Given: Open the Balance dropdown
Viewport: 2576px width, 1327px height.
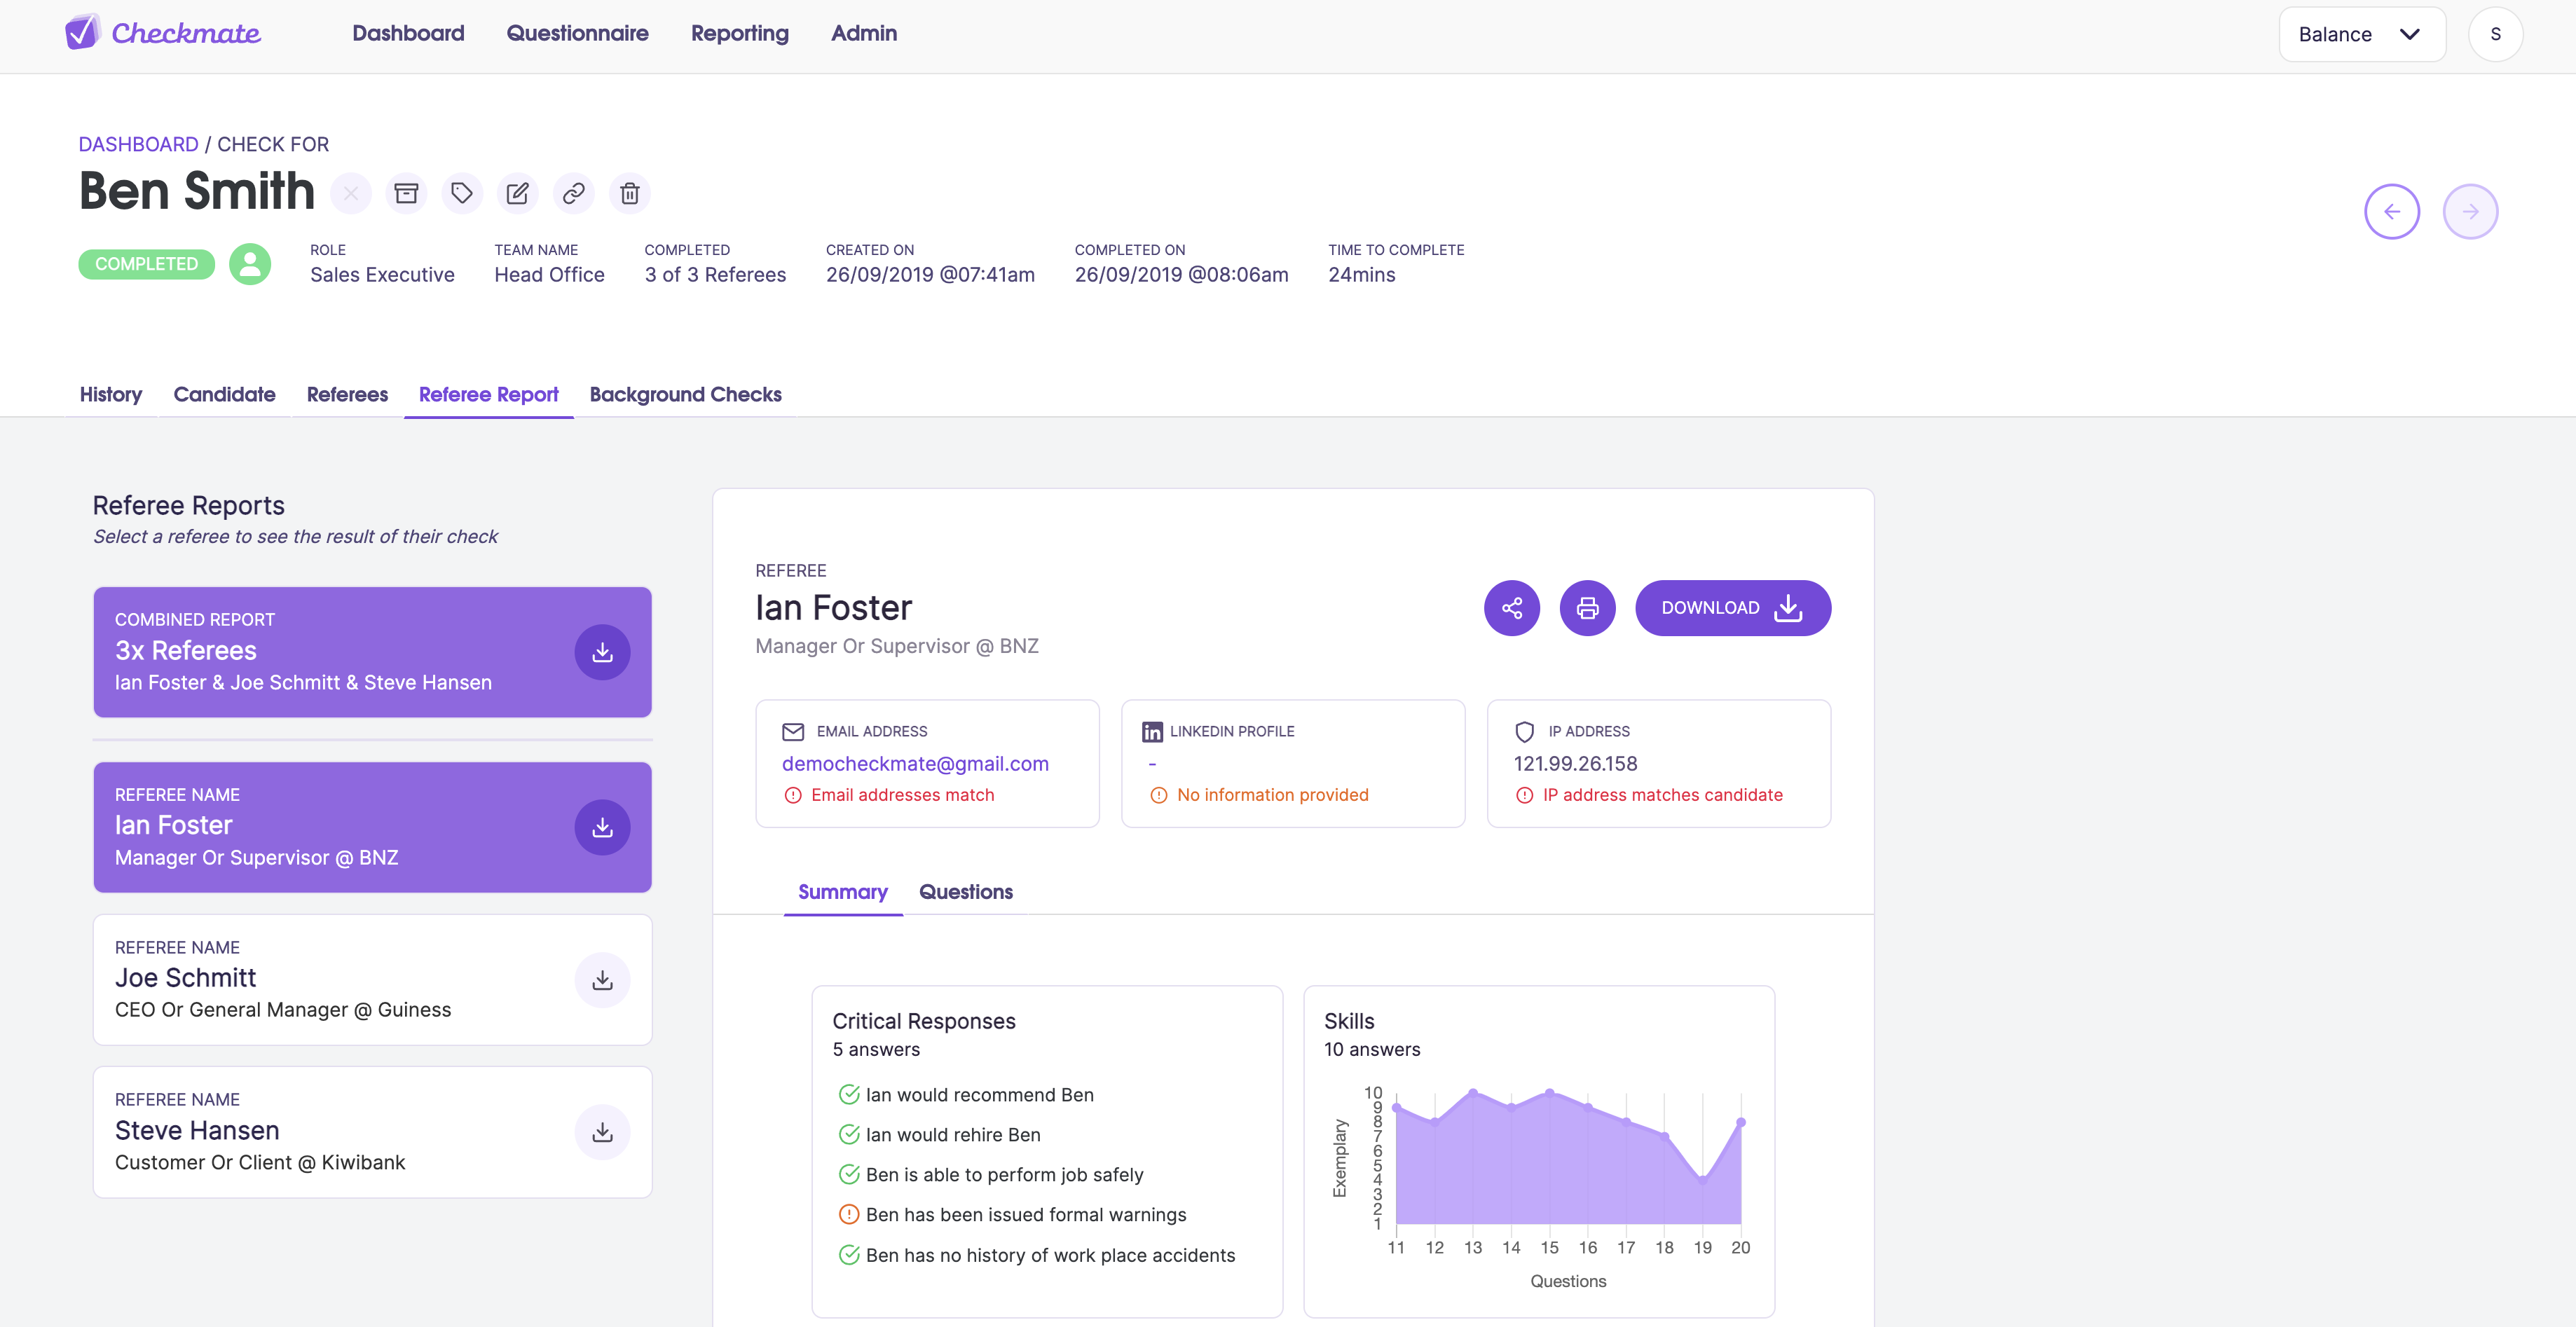Looking at the screenshot, I should [x=2361, y=34].
